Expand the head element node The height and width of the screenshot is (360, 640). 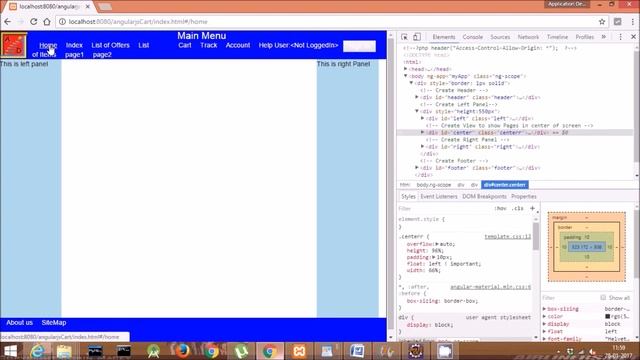pos(406,69)
